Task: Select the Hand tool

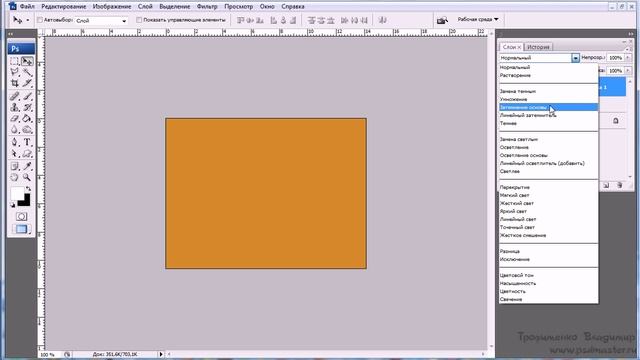Action: (15, 177)
